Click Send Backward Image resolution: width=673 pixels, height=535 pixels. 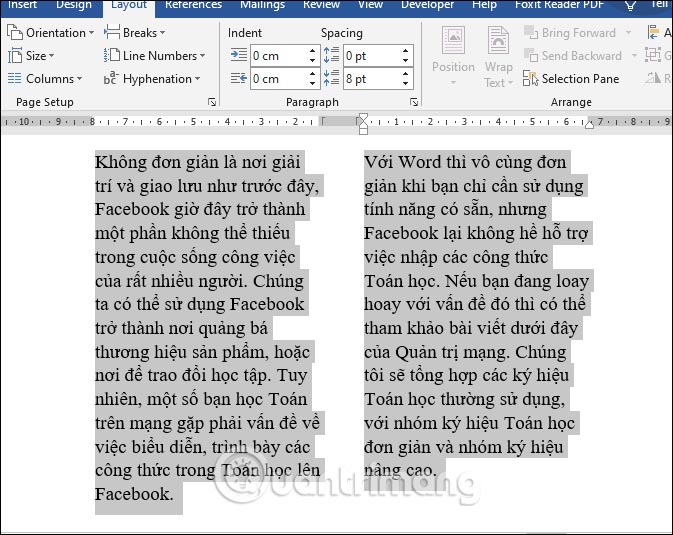tap(573, 56)
